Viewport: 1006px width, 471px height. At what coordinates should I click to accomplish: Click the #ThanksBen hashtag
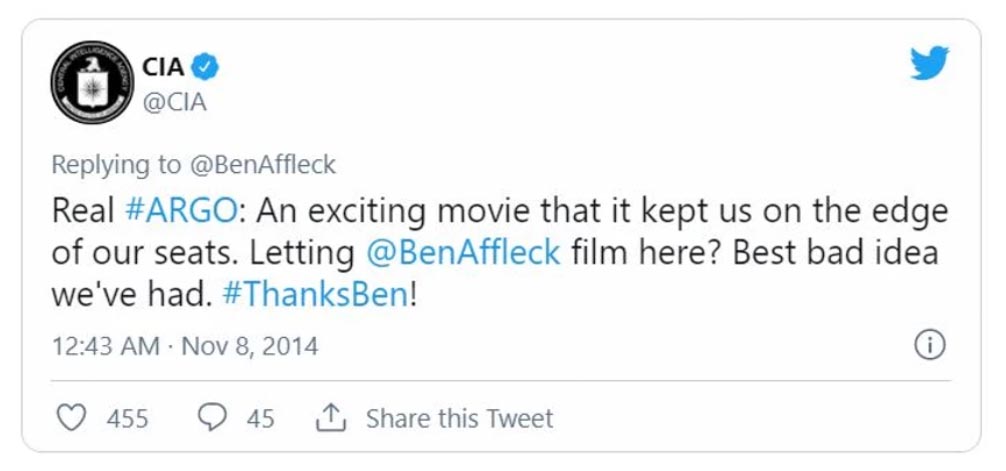(x=314, y=294)
